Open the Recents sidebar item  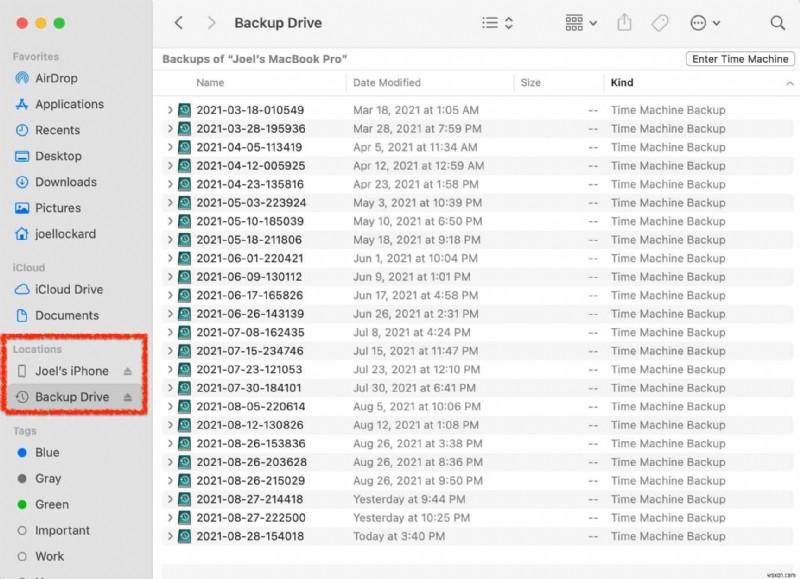pos(48,130)
